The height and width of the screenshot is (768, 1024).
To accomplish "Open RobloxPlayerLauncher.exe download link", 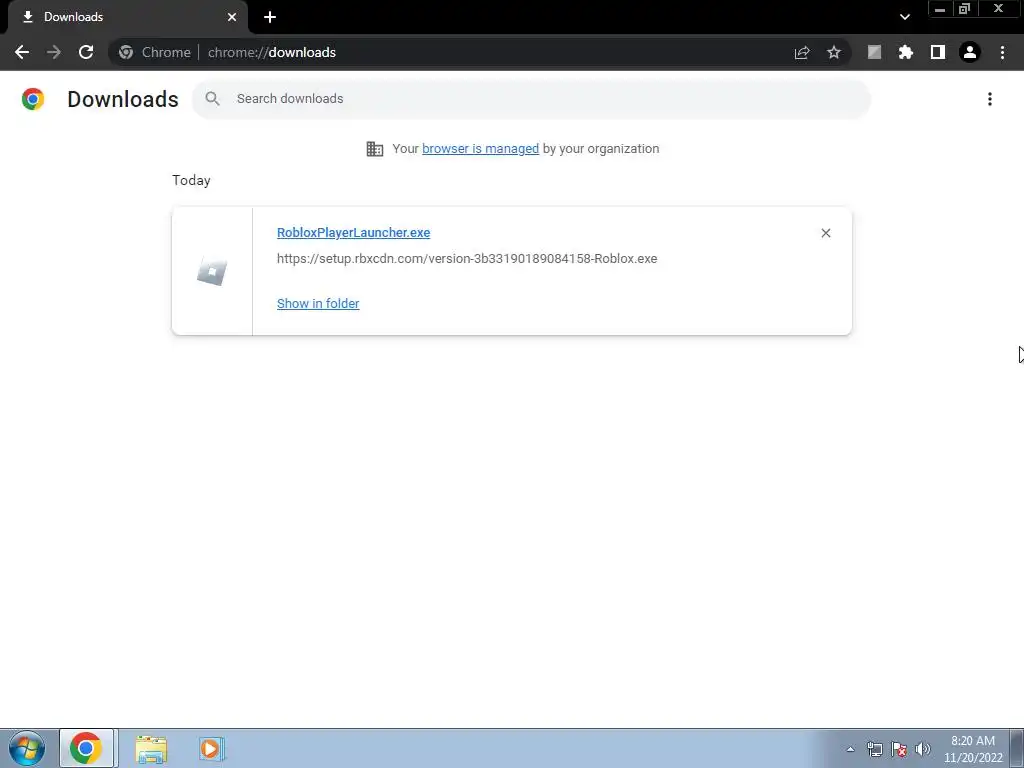I will pyautogui.click(x=353, y=232).
